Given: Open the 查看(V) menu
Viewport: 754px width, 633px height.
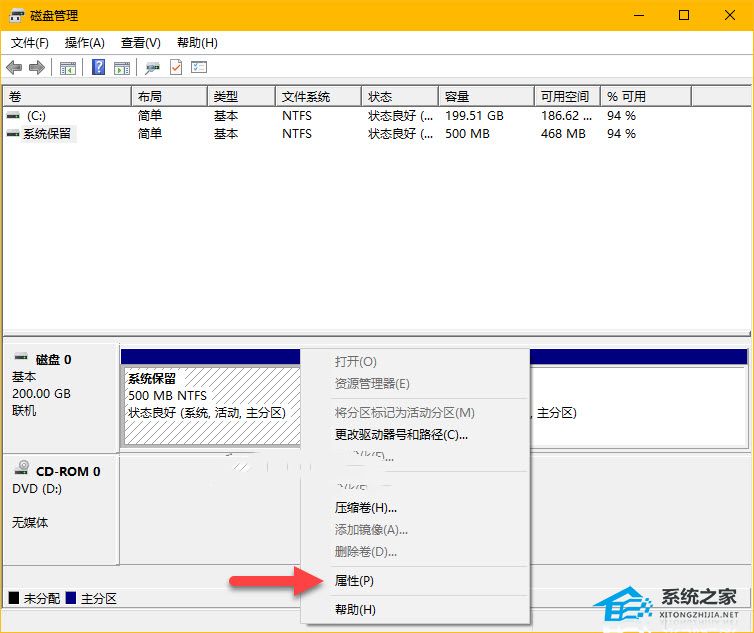Looking at the screenshot, I should click(140, 43).
